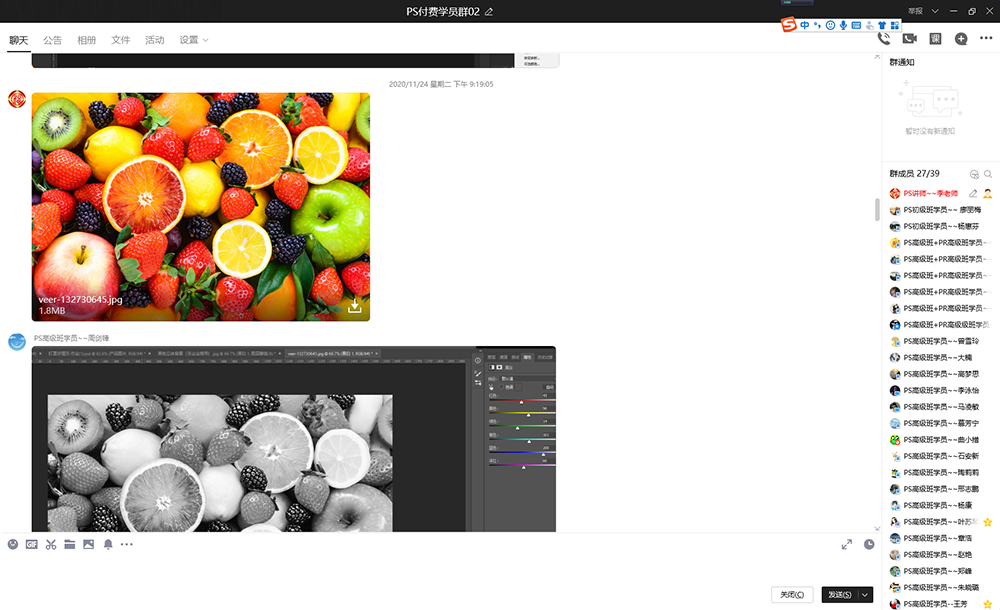Image resolution: width=1000 pixels, height=610 pixels.
Task: Click the invite members plus icon
Action: 961,39
